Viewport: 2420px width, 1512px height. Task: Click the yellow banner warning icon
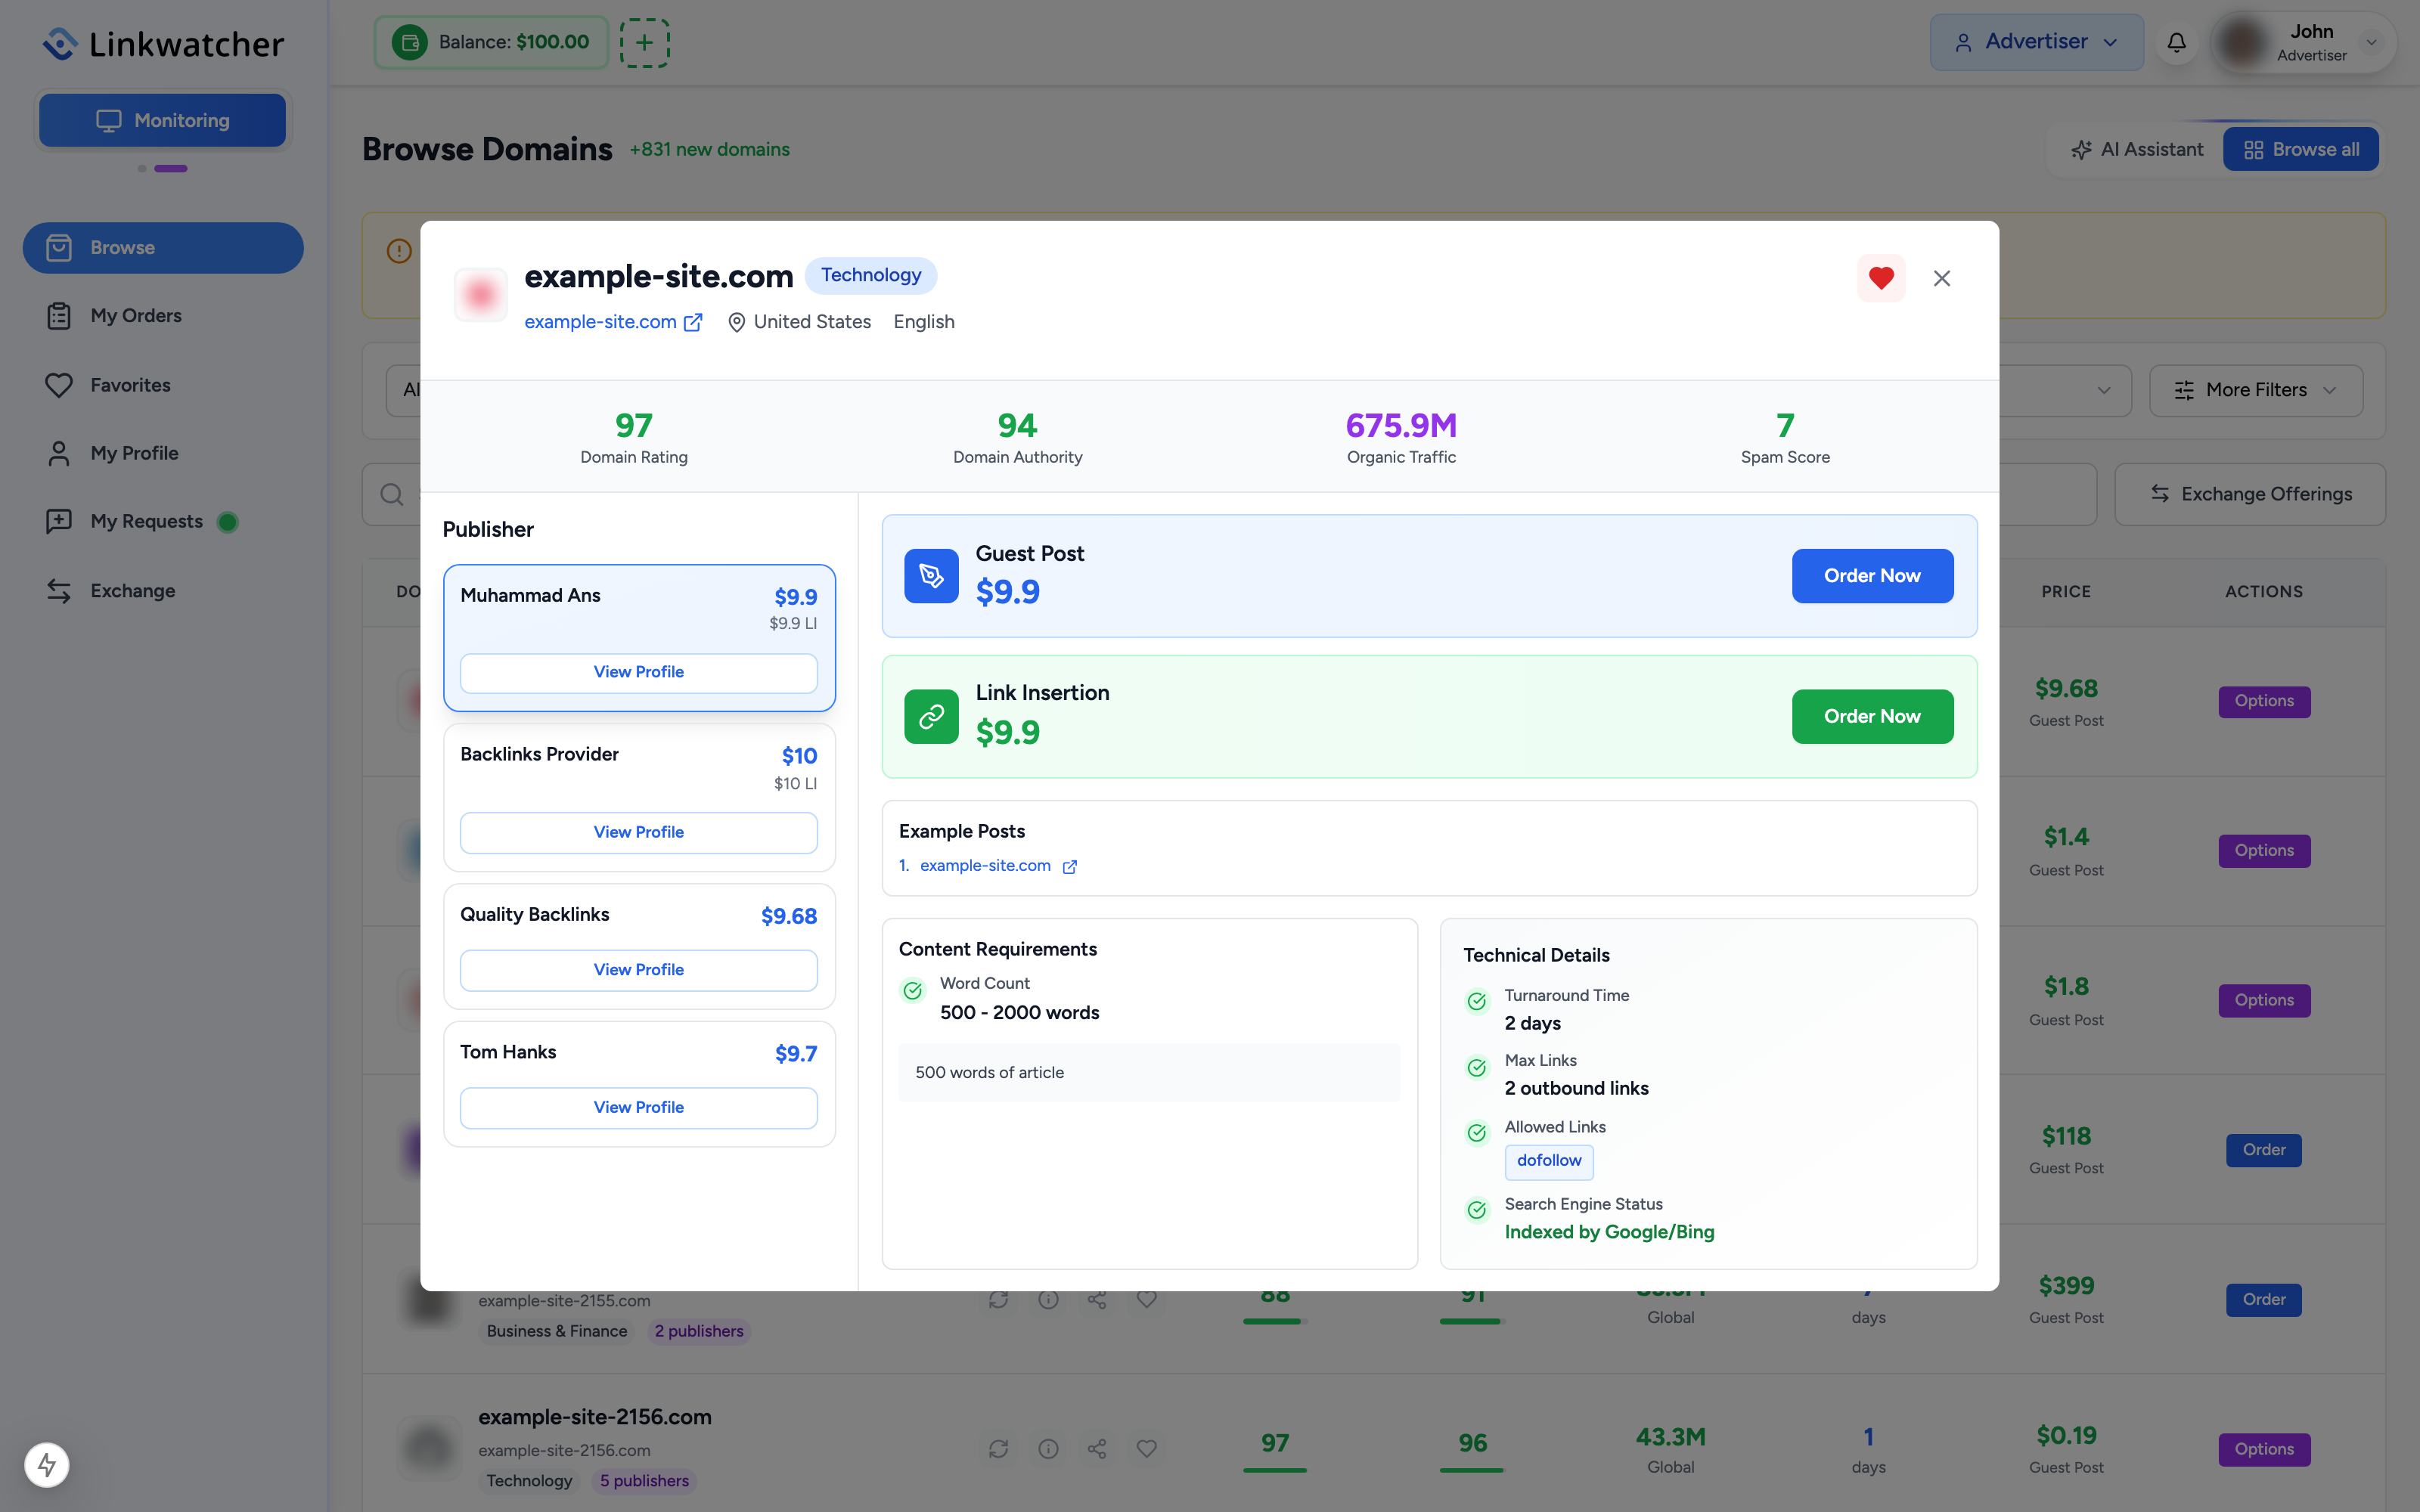399,250
